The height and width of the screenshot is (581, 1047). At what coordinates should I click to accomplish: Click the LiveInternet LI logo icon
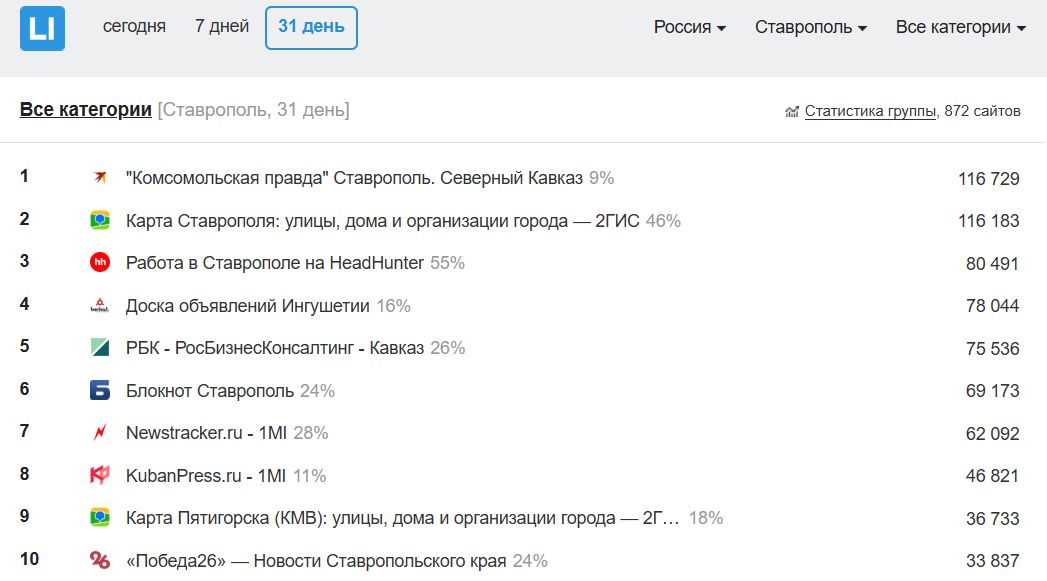(42, 28)
